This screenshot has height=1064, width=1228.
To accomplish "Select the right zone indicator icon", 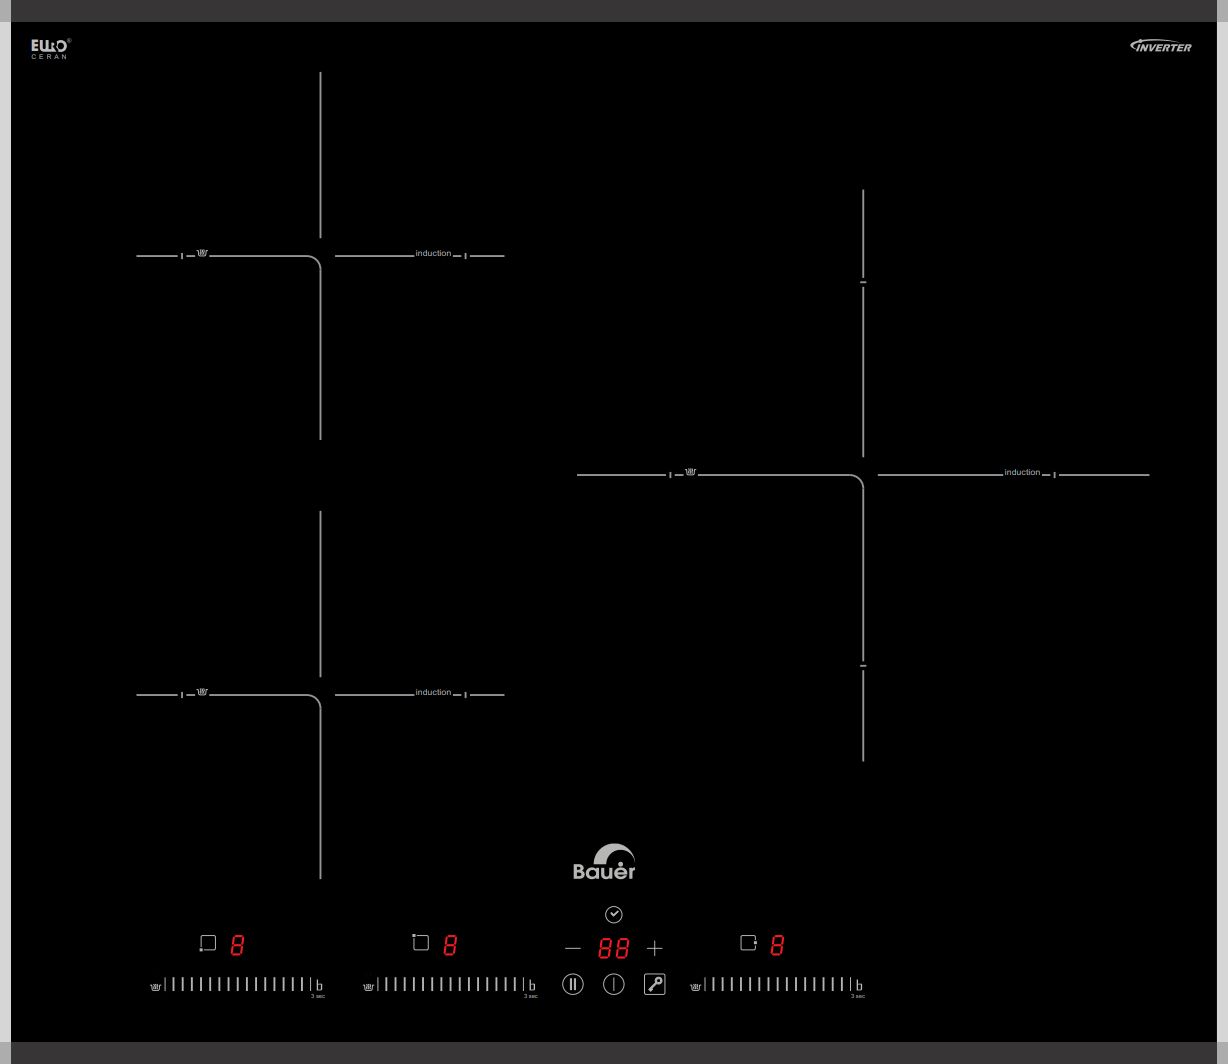I will point(748,943).
